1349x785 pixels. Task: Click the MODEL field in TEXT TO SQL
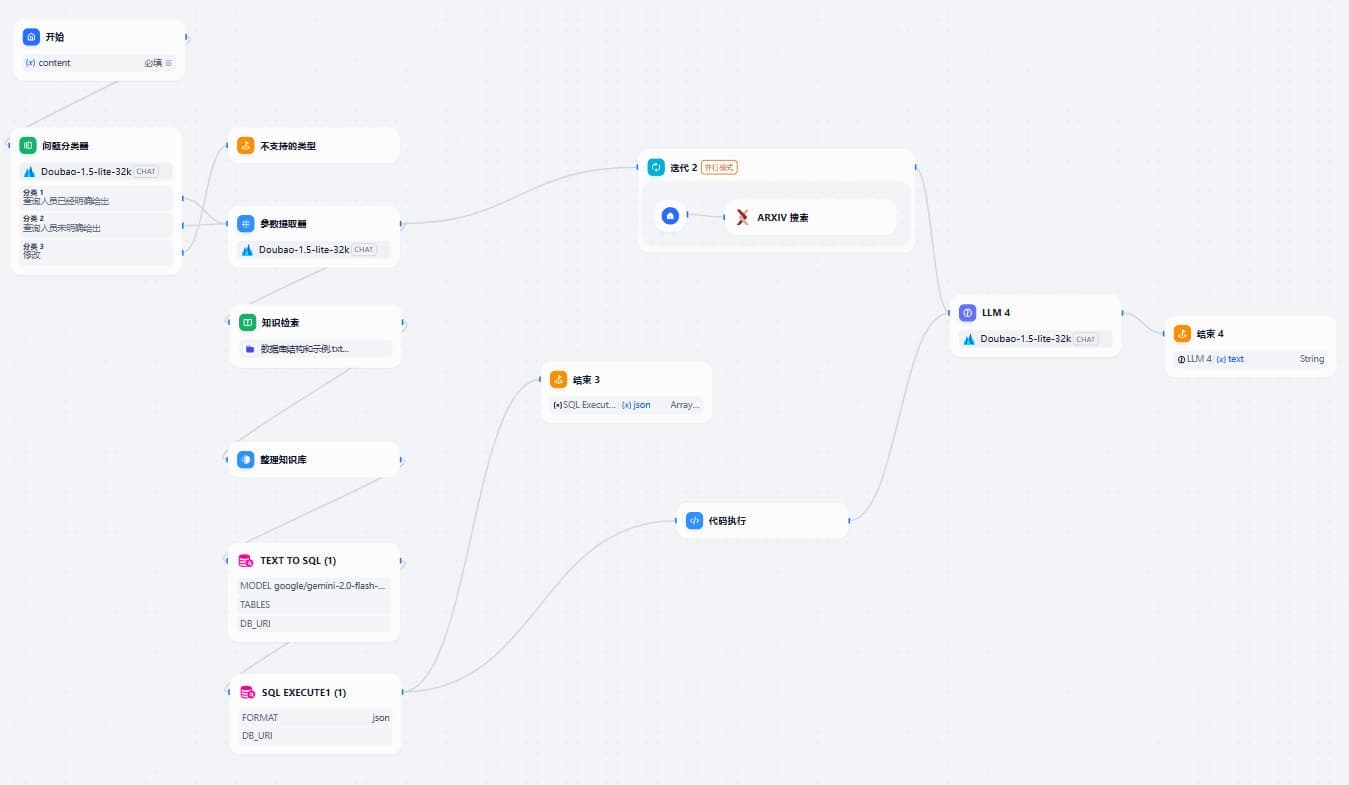coord(313,585)
